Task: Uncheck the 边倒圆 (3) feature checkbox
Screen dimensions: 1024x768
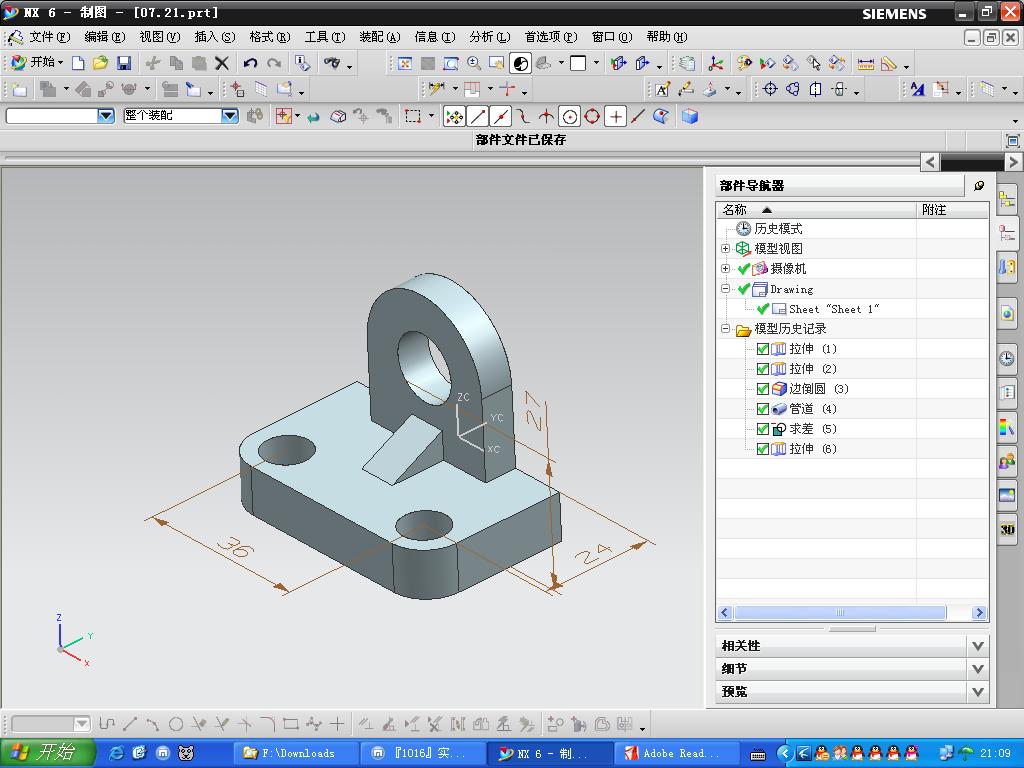Action: (x=763, y=389)
